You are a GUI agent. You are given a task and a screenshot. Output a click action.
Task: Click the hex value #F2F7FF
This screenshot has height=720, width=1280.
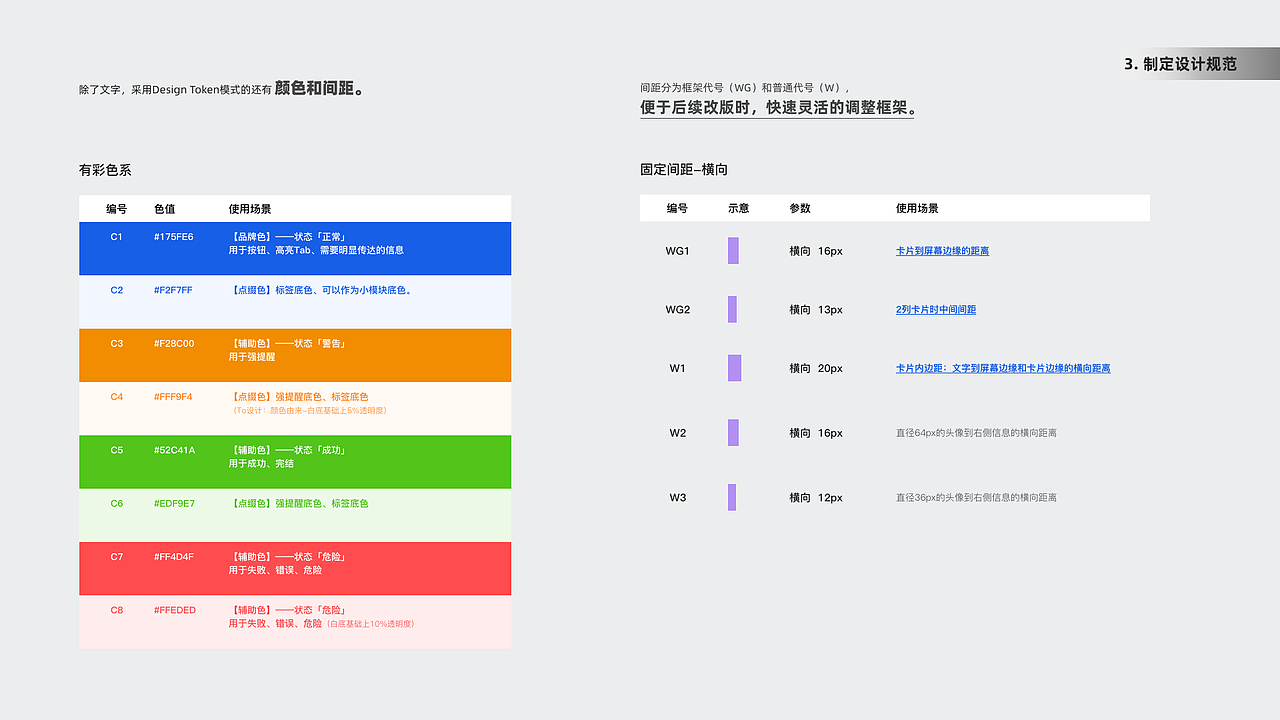pyautogui.click(x=173, y=290)
